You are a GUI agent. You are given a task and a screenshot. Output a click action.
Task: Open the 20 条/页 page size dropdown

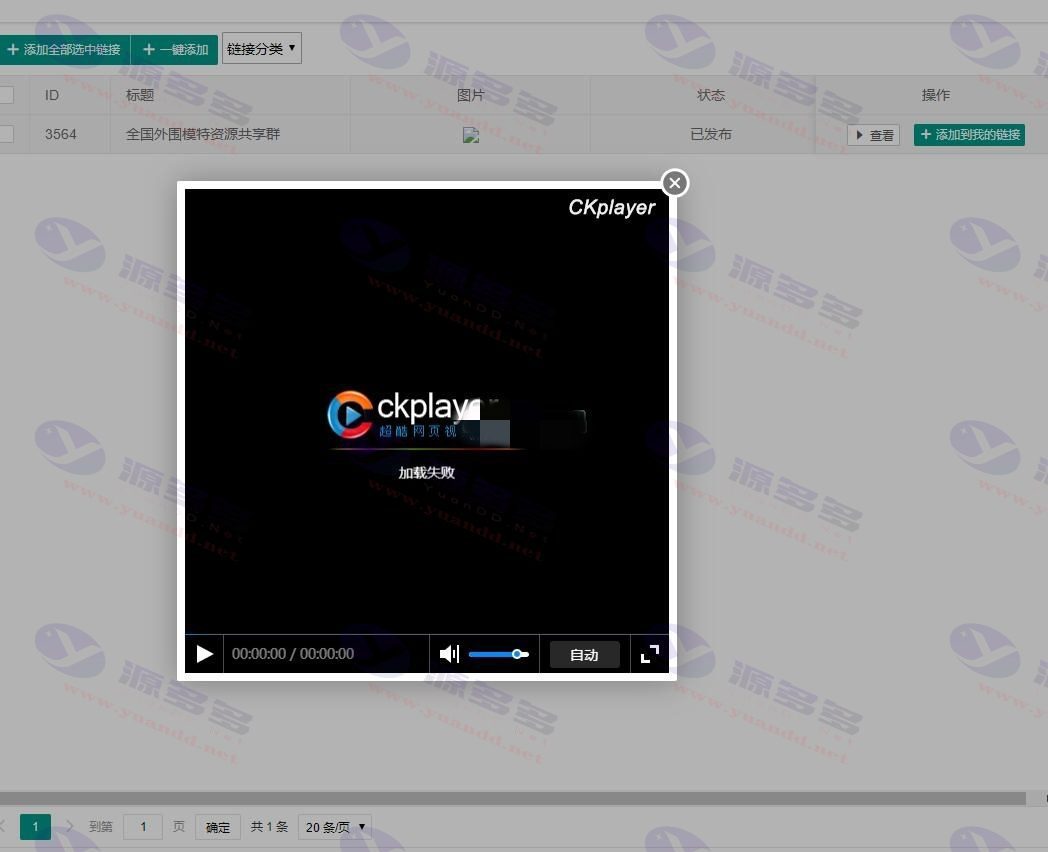tap(335, 827)
